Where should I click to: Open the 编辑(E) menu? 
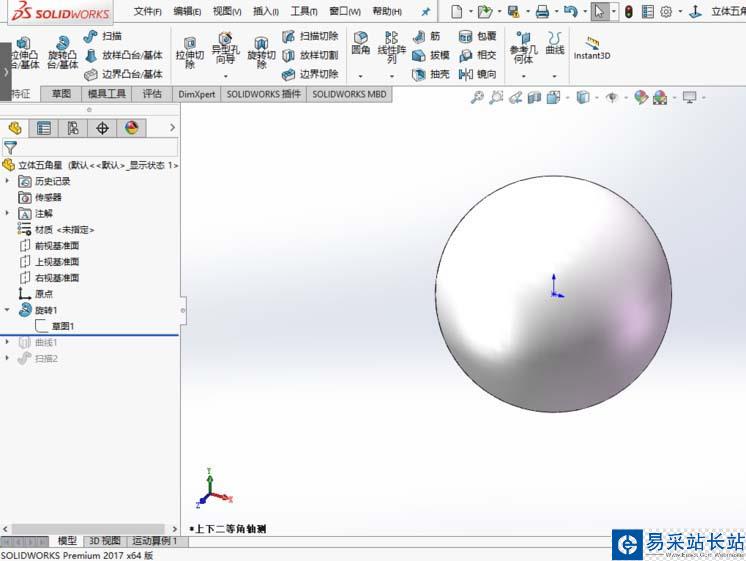[187, 11]
